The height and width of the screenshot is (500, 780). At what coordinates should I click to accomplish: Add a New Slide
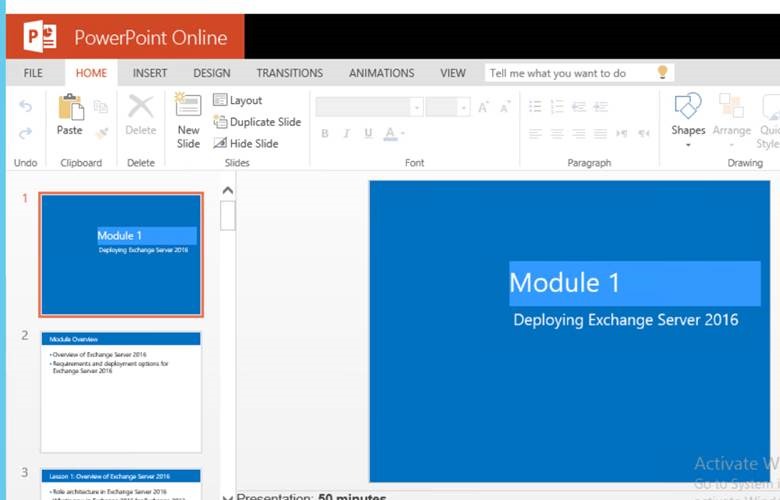coord(189,120)
